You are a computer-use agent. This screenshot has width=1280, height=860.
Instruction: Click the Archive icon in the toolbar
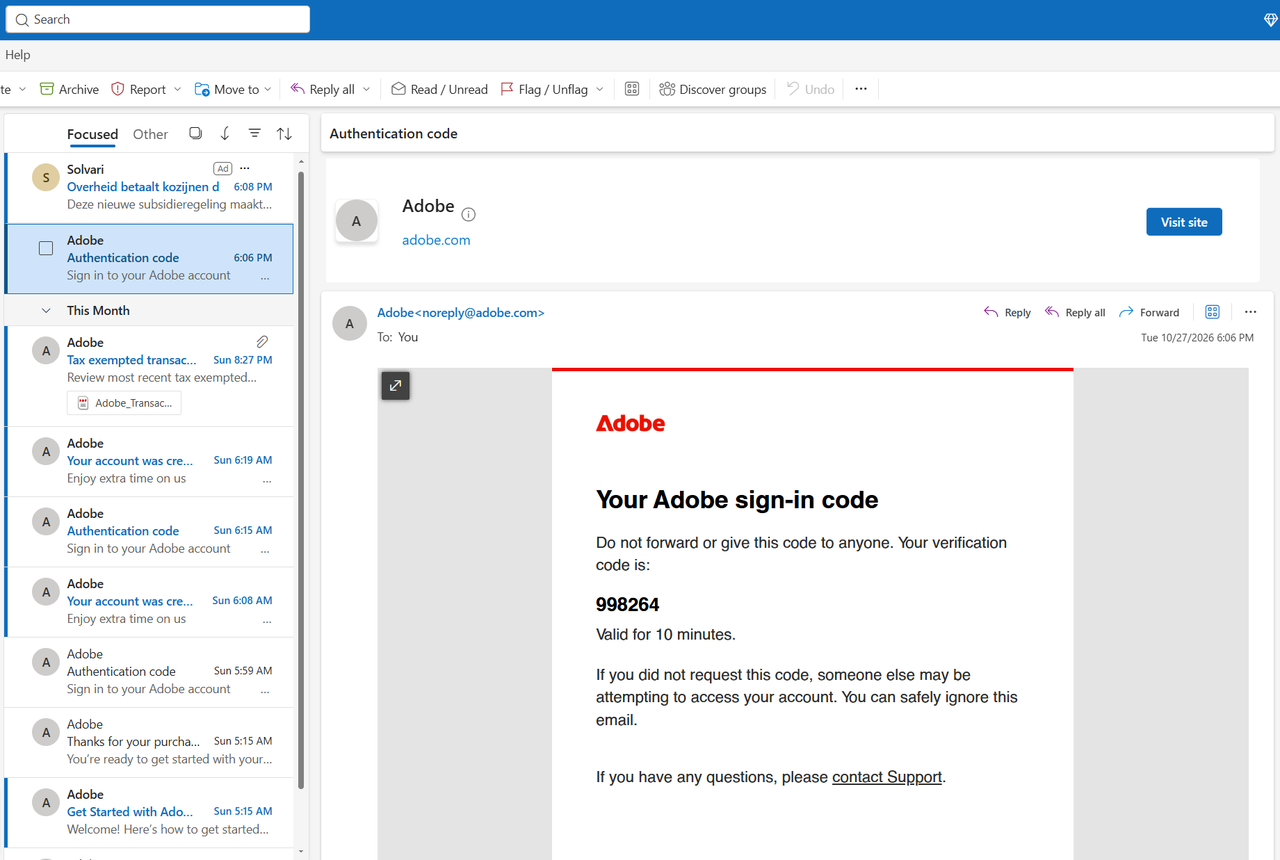(x=47, y=89)
